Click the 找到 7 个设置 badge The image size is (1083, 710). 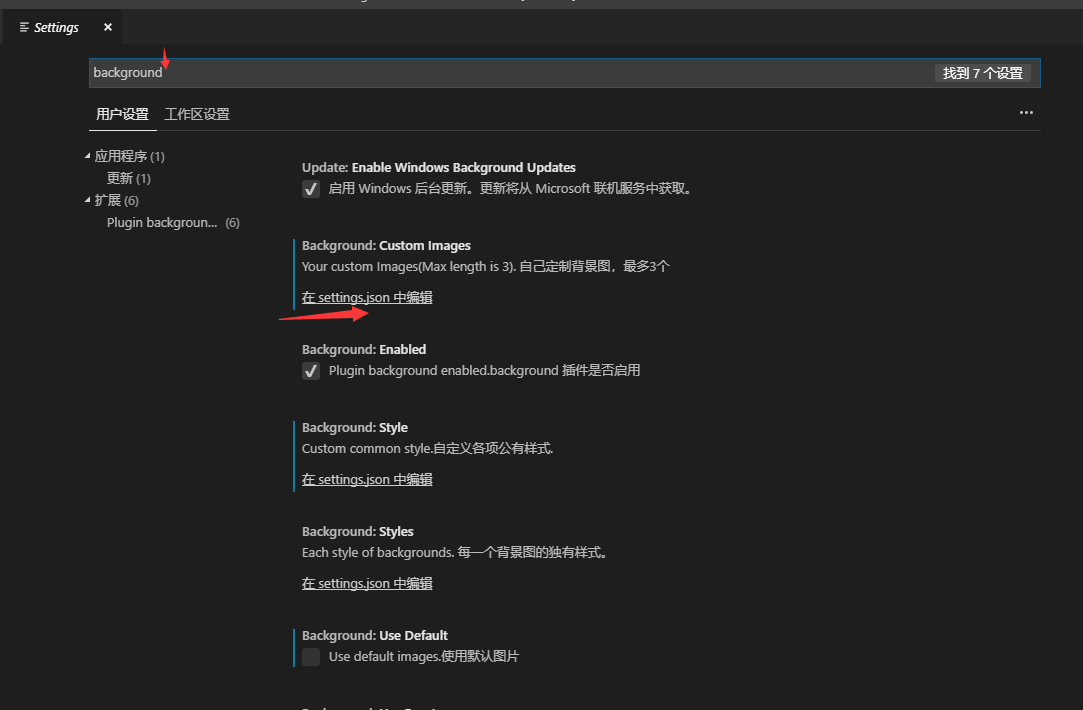(982, 72)
